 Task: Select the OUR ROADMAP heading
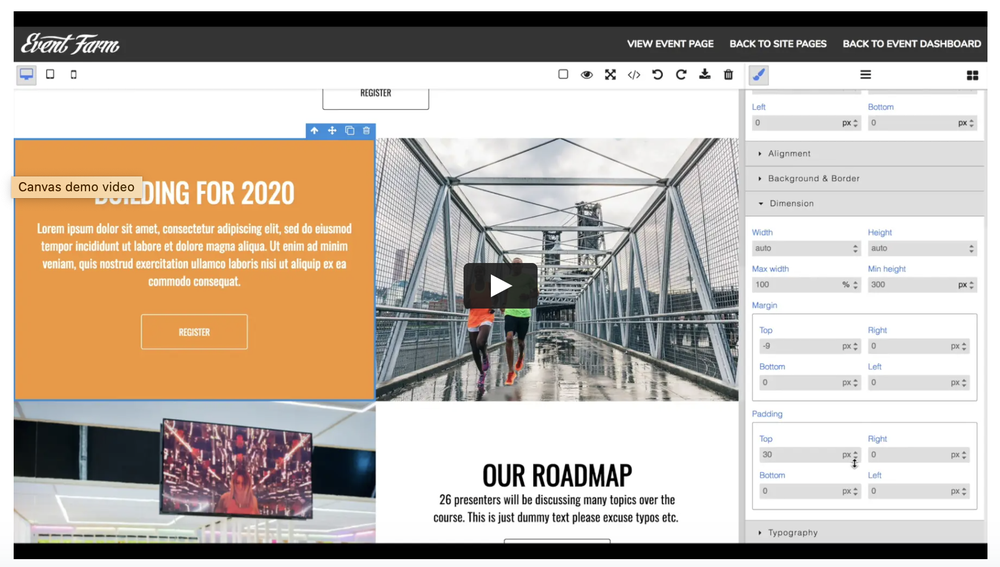(x=557, y=475)
